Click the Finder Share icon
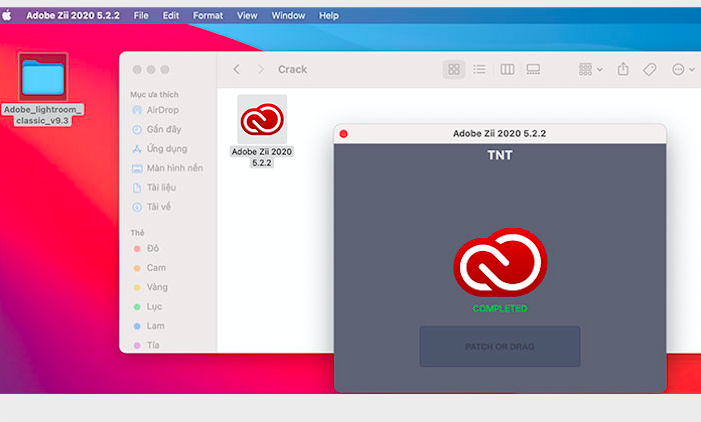Screen dimensions: 701x422 [623, 69]
